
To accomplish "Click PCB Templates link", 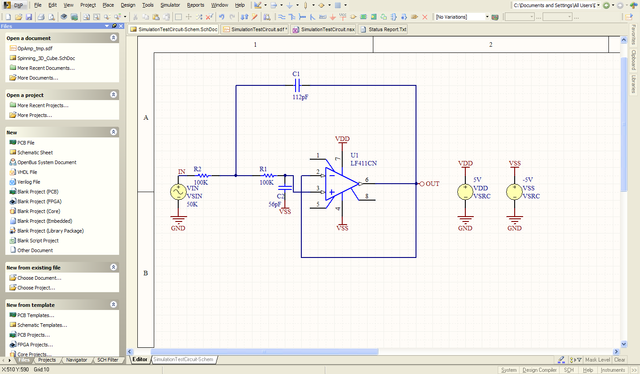I will (x=36, y=315).
